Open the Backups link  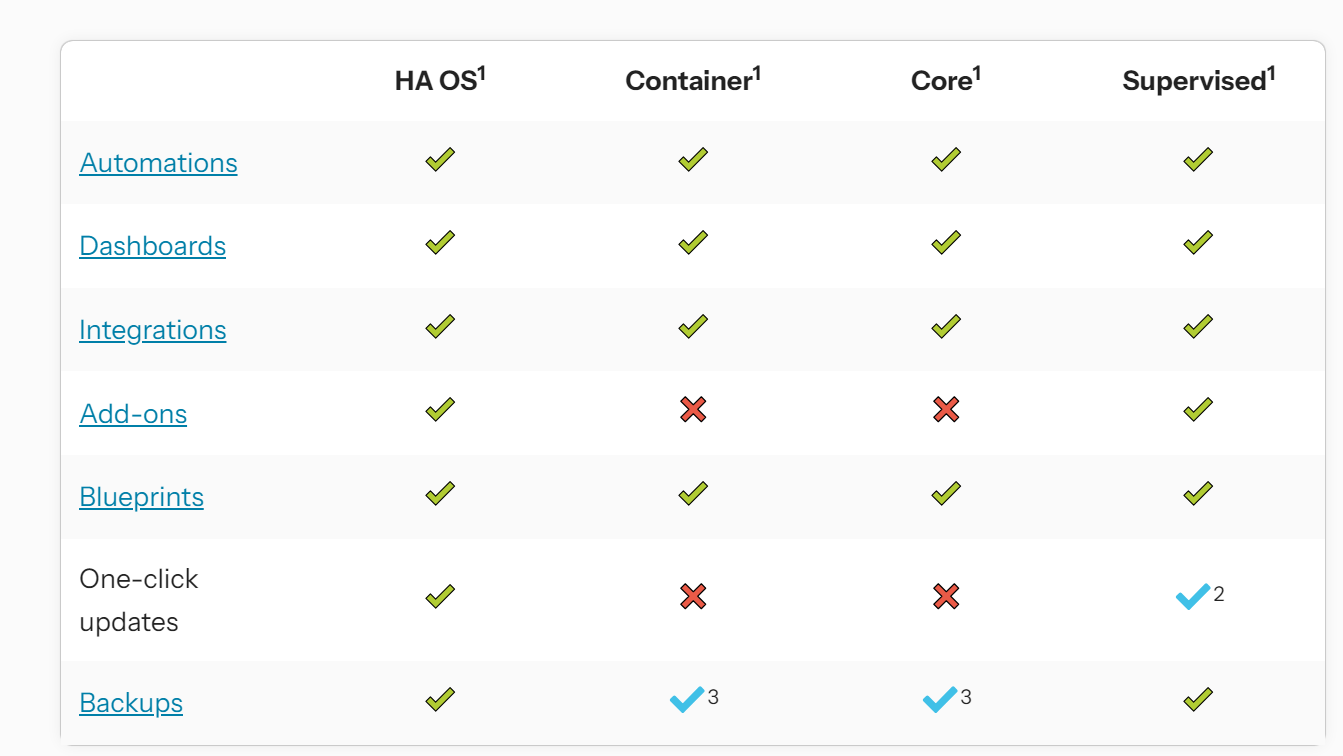point(131,703)
